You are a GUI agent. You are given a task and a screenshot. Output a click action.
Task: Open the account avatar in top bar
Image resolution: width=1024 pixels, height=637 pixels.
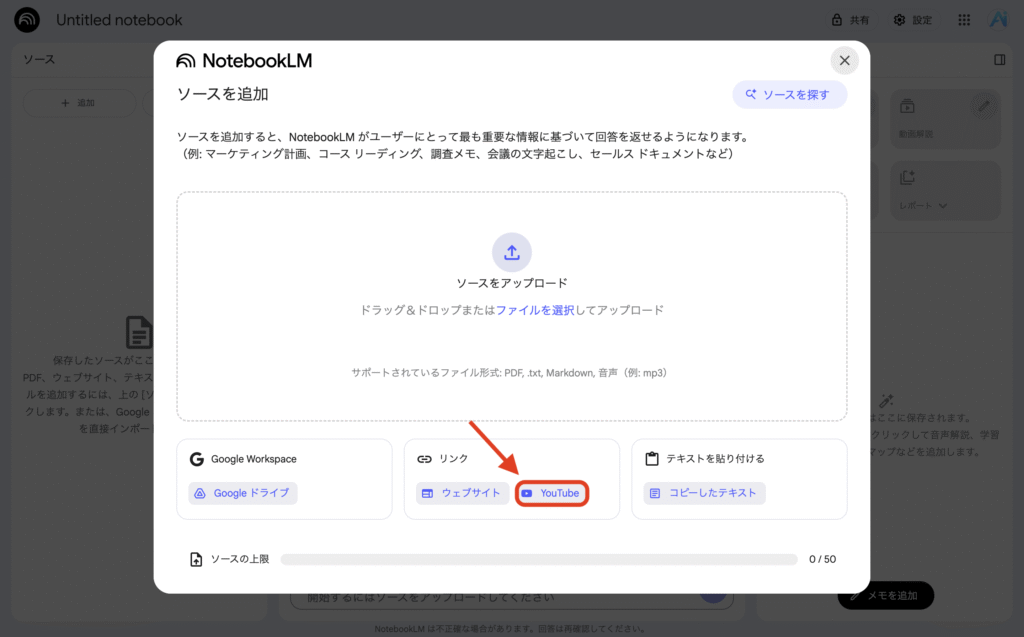999,20
